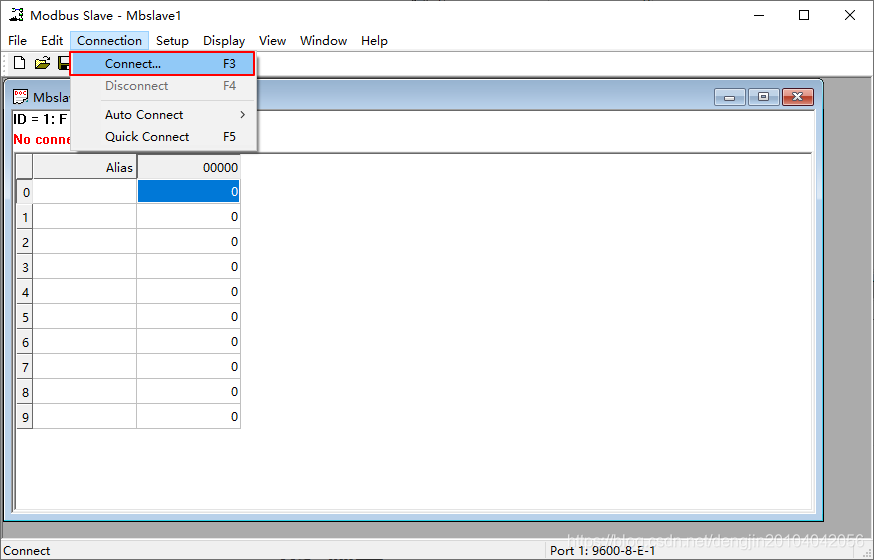Click the red No connection status text

(x=42, y=139)
